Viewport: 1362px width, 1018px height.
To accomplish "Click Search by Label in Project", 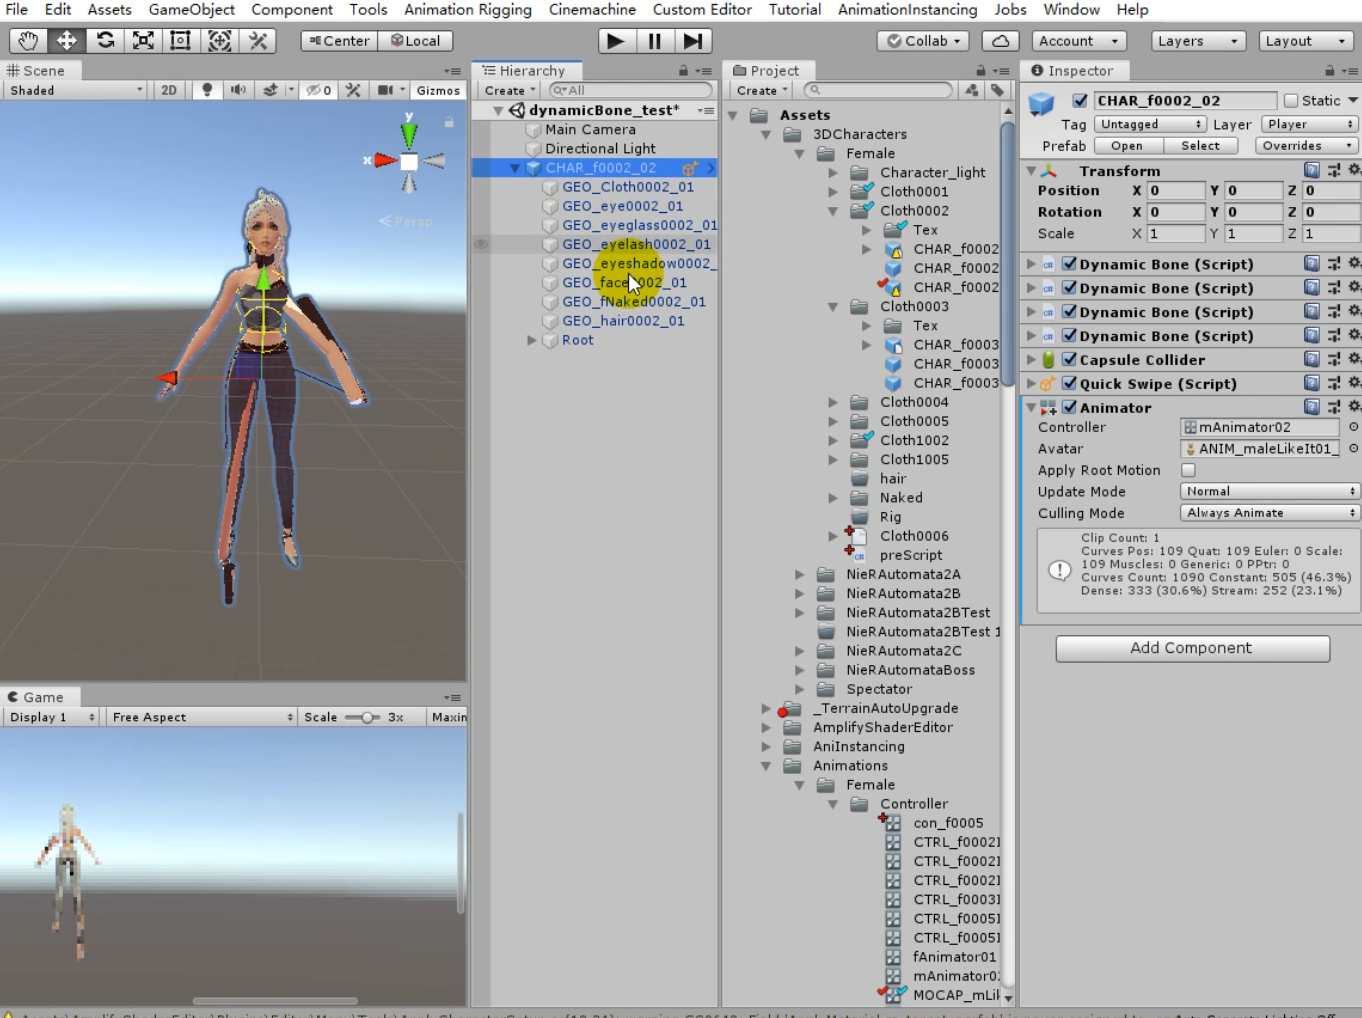I will (997, 90).
